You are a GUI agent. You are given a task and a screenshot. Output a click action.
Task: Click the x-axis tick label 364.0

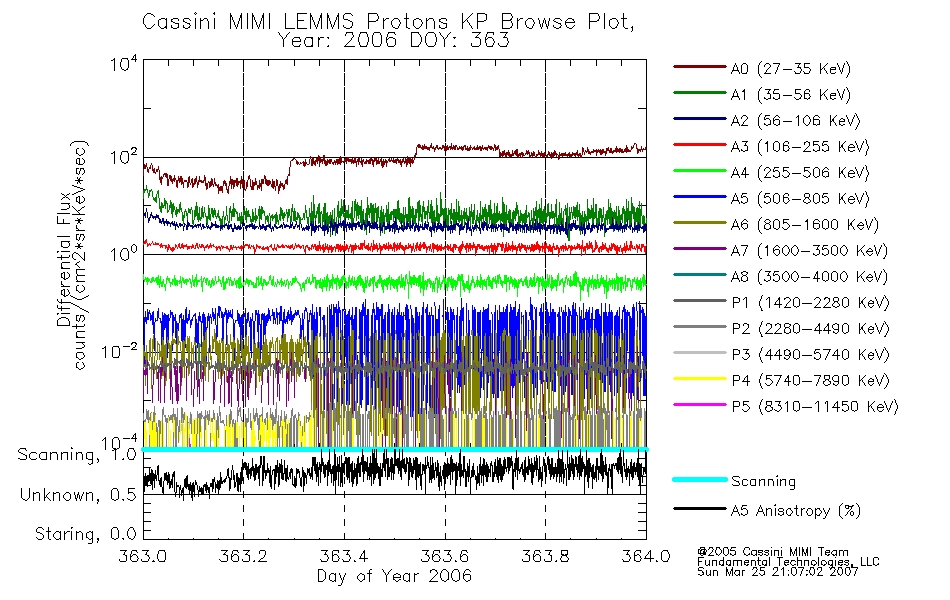pyautogui.click(x=646, y=556)
